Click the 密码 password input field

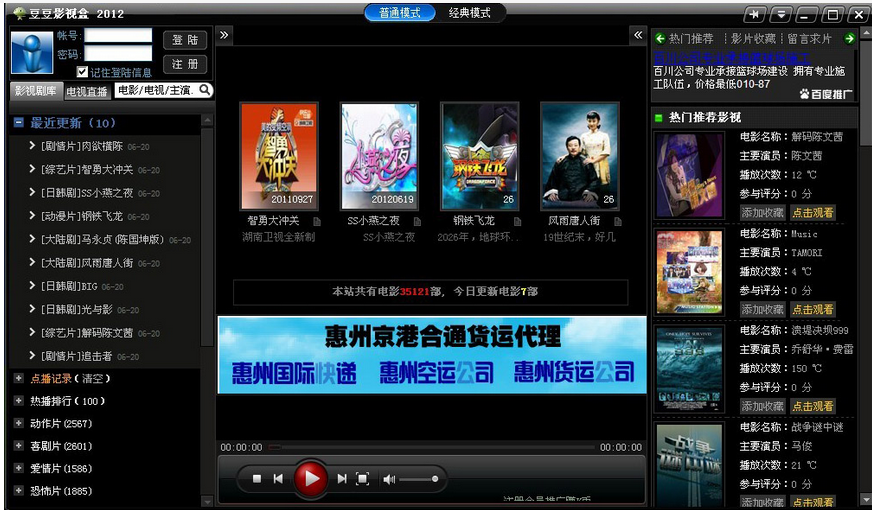118,53
